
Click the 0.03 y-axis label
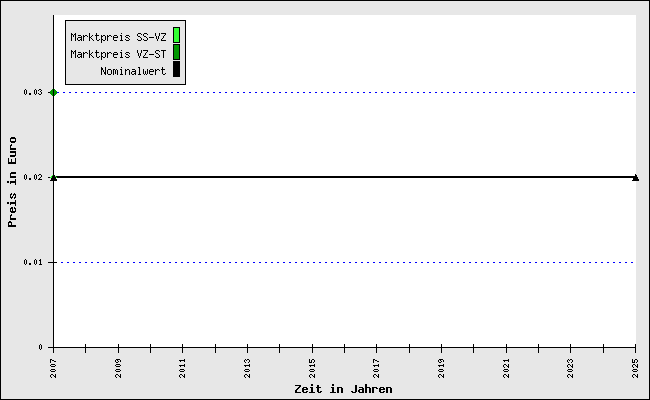33,92
